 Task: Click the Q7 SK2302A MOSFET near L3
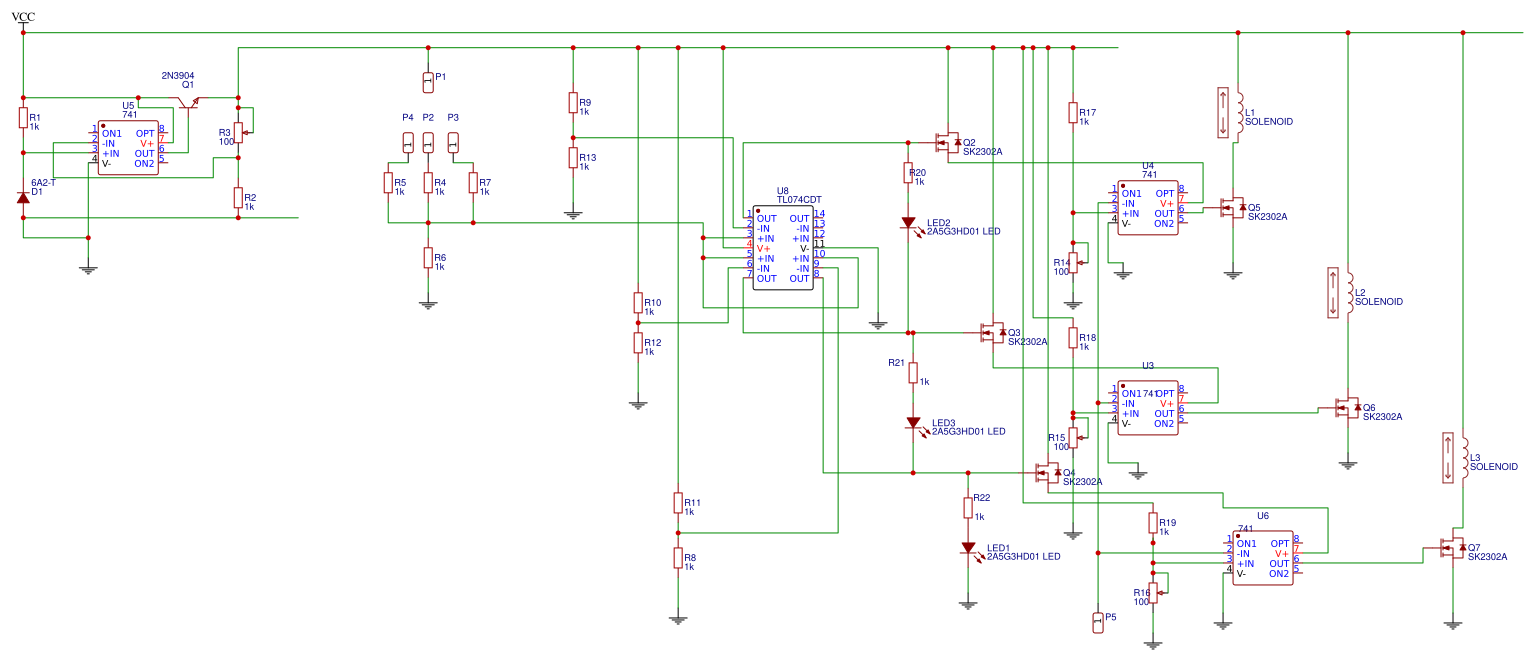tap(1452, 548)
